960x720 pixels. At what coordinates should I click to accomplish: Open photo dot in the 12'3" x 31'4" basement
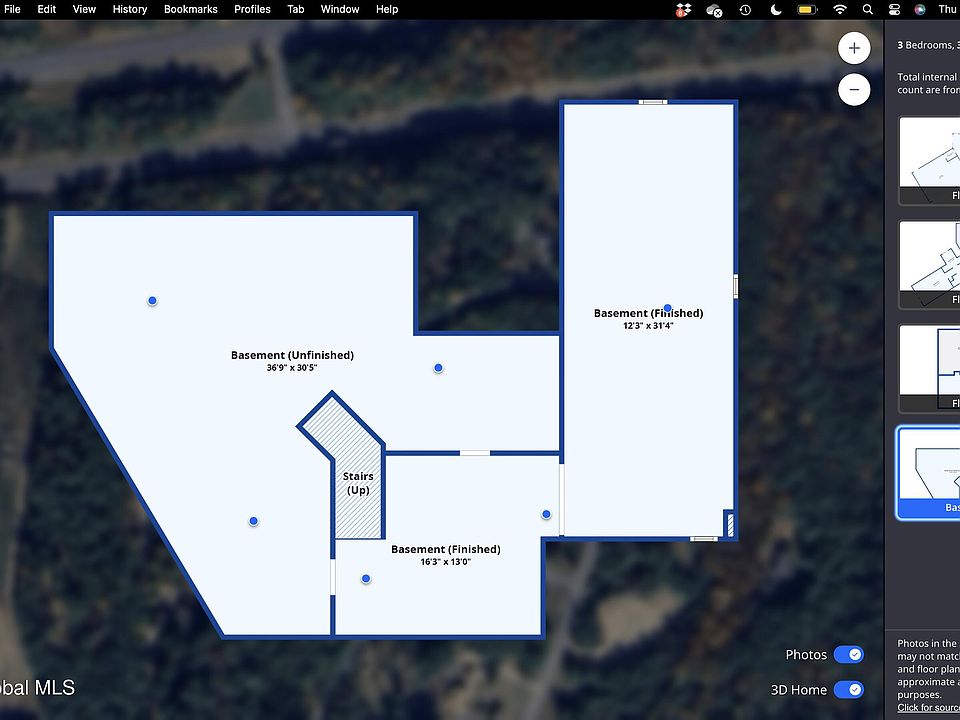(667, 308)
